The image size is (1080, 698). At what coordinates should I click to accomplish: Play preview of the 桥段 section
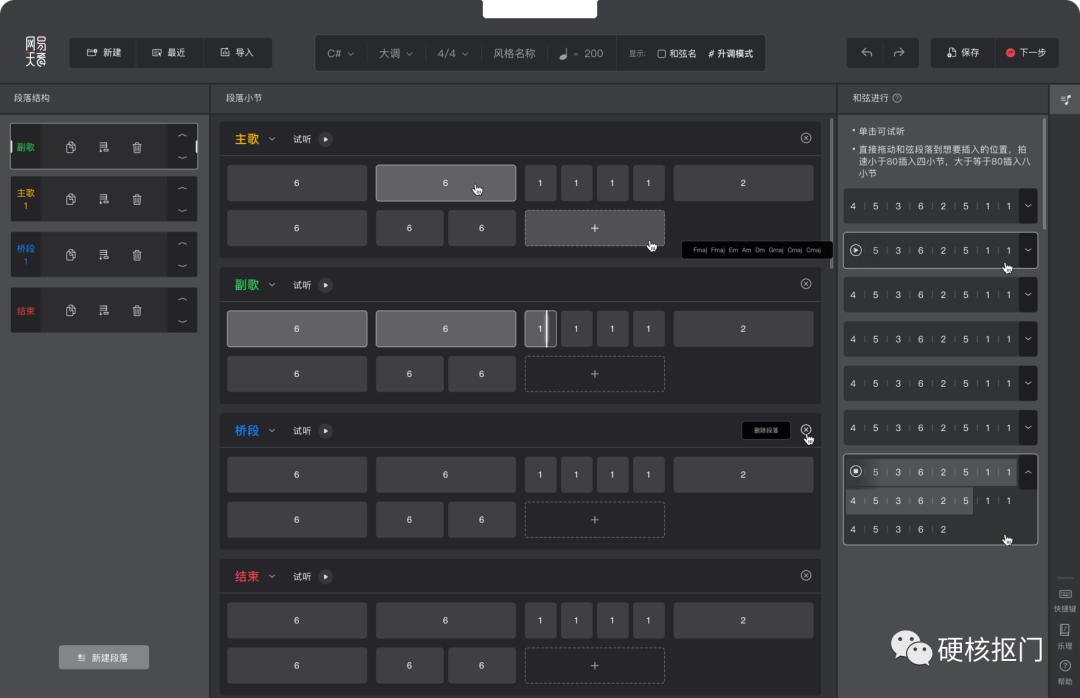coord(326,431)
